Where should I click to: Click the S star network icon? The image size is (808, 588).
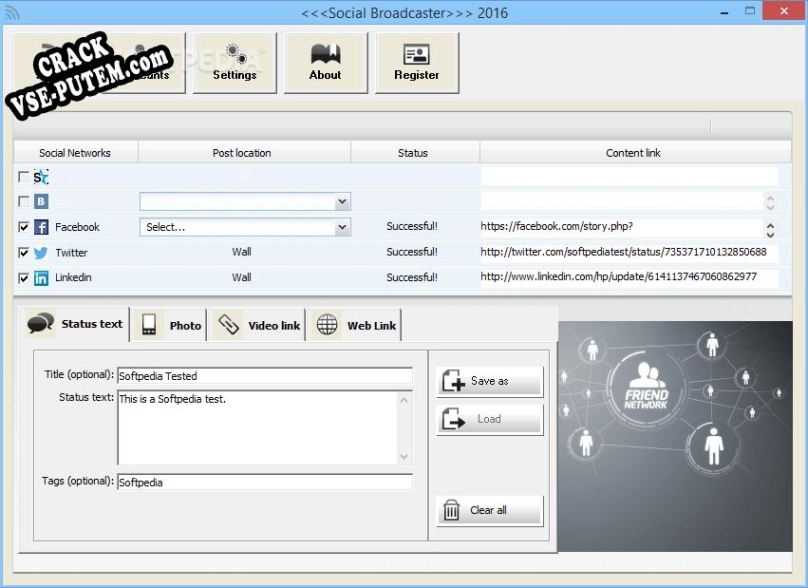(x=41, y=177)
